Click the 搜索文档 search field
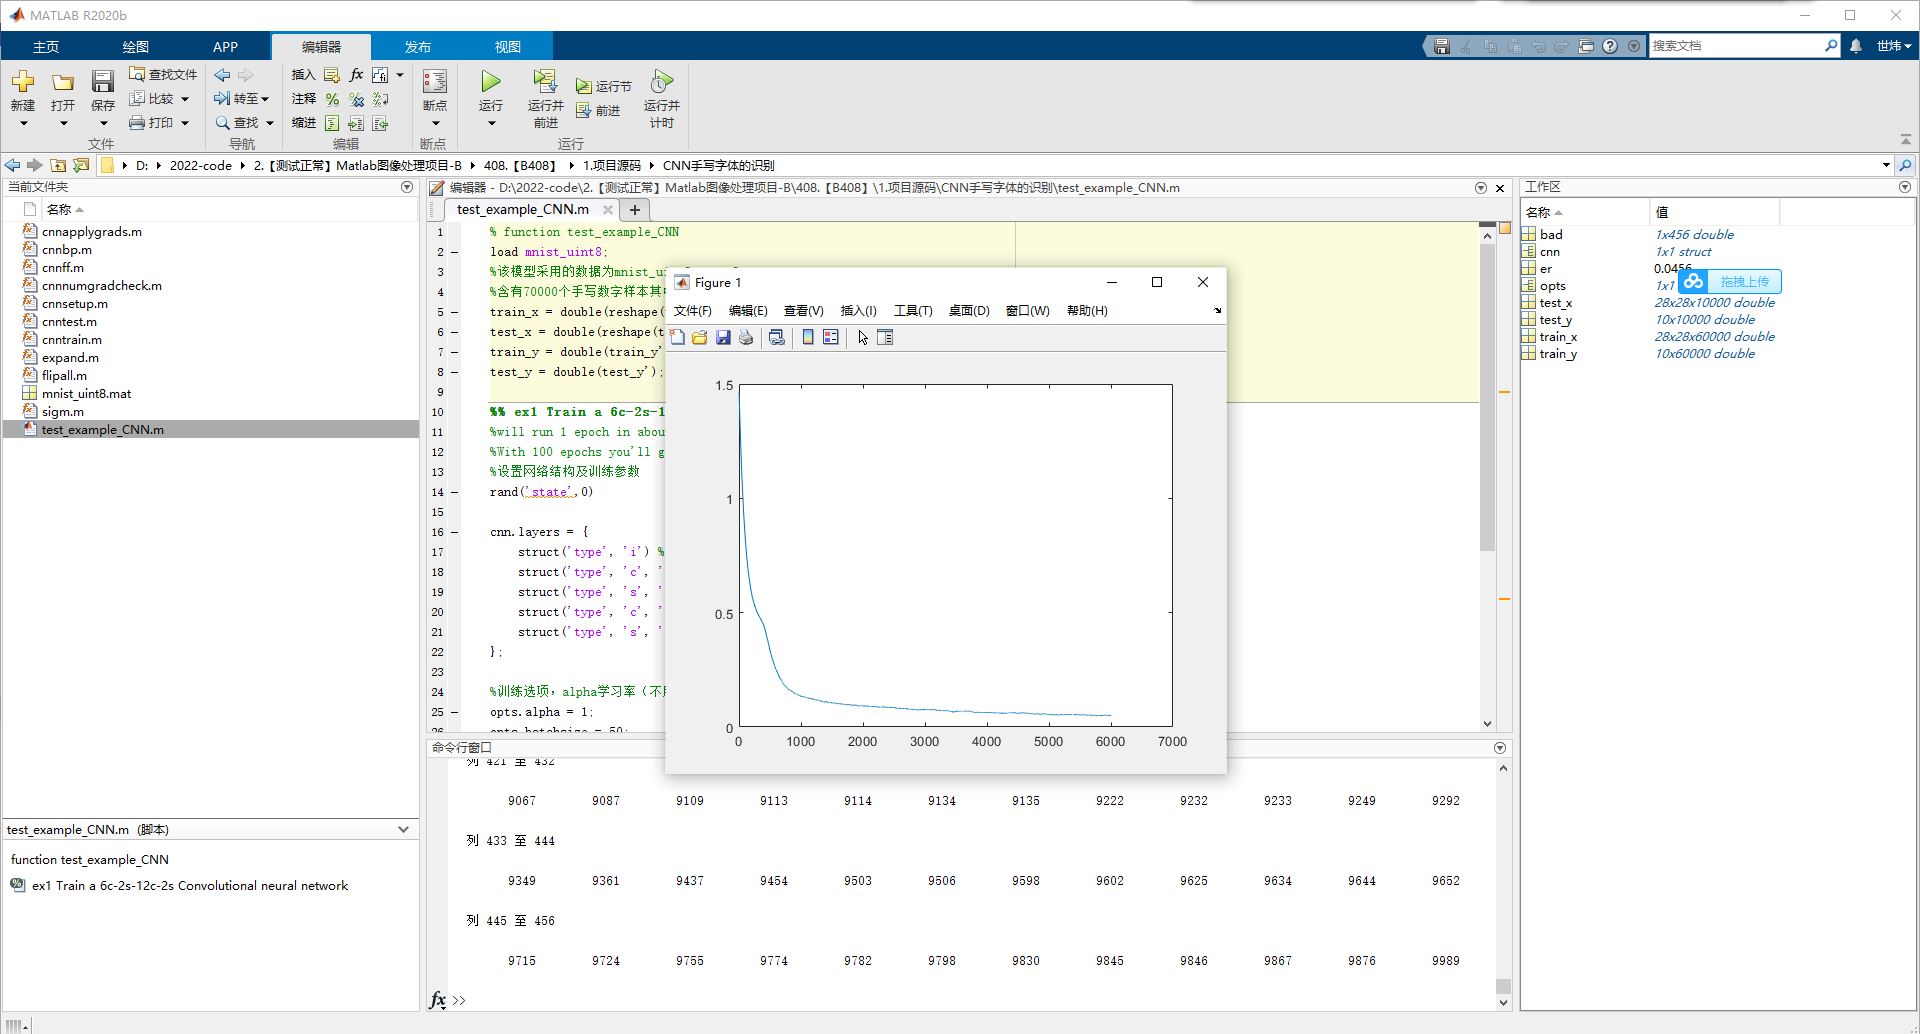 coord(1736,46)
